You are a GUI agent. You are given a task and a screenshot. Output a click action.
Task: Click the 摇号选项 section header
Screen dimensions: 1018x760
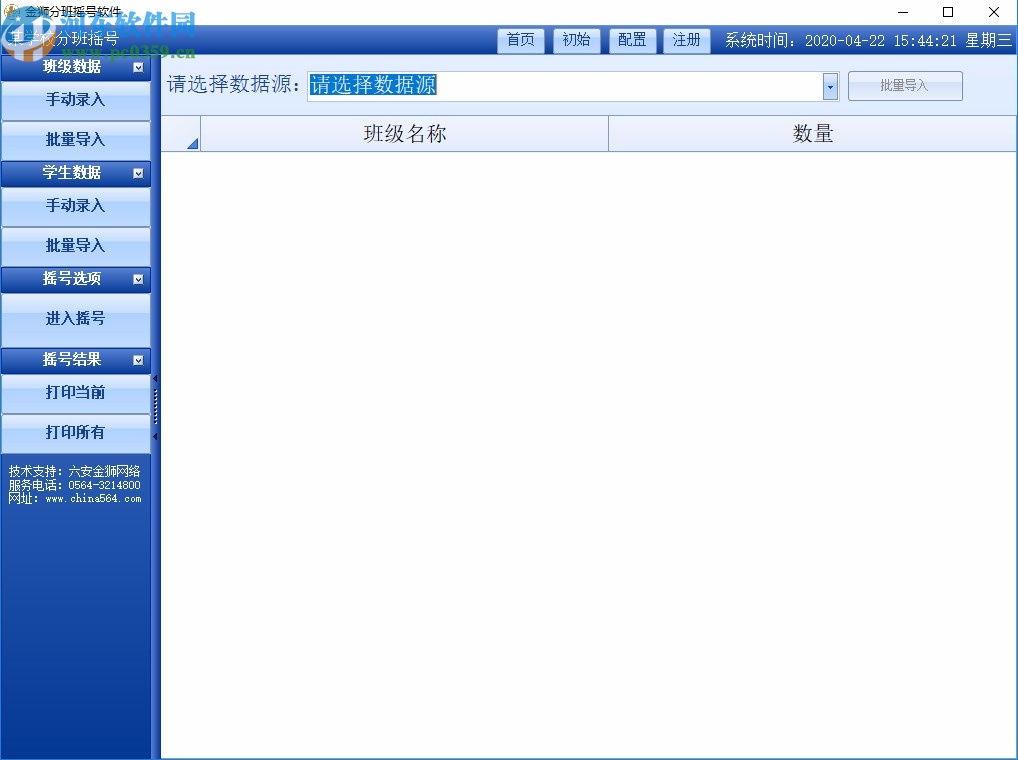75,278
